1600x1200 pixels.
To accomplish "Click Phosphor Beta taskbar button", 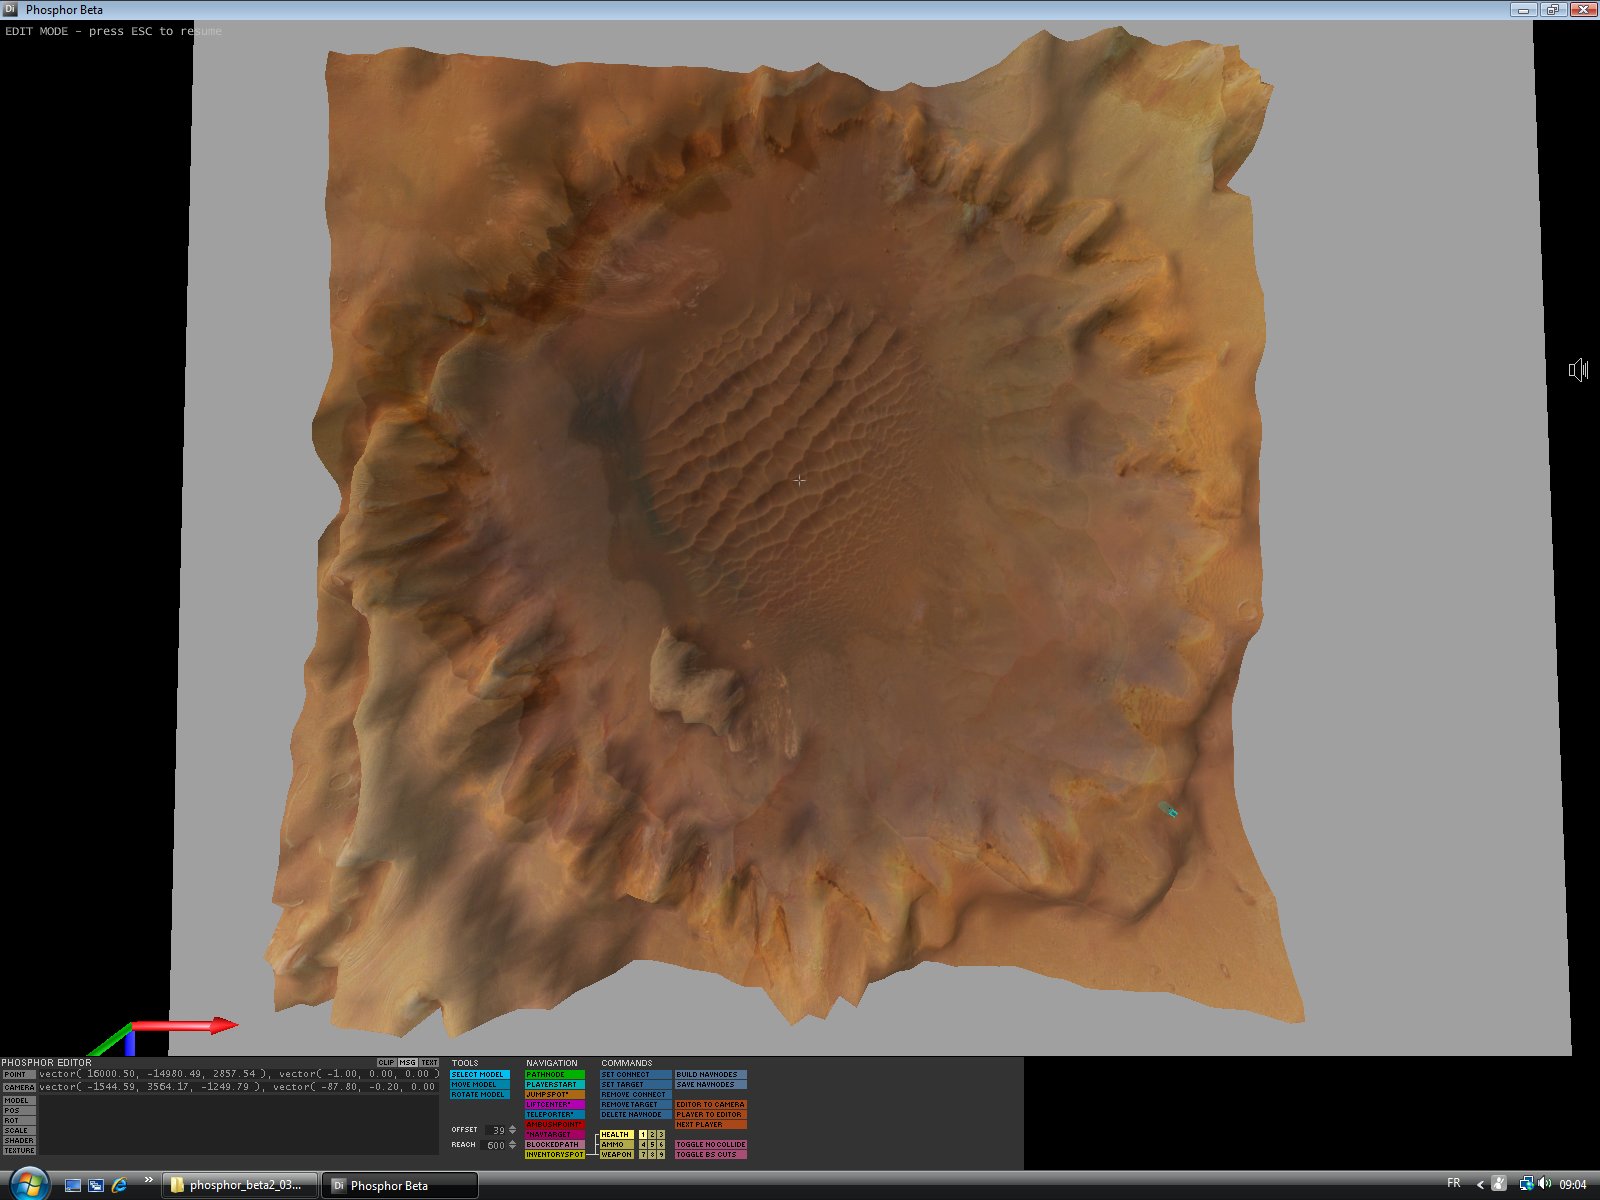I will pos(400,1185).
